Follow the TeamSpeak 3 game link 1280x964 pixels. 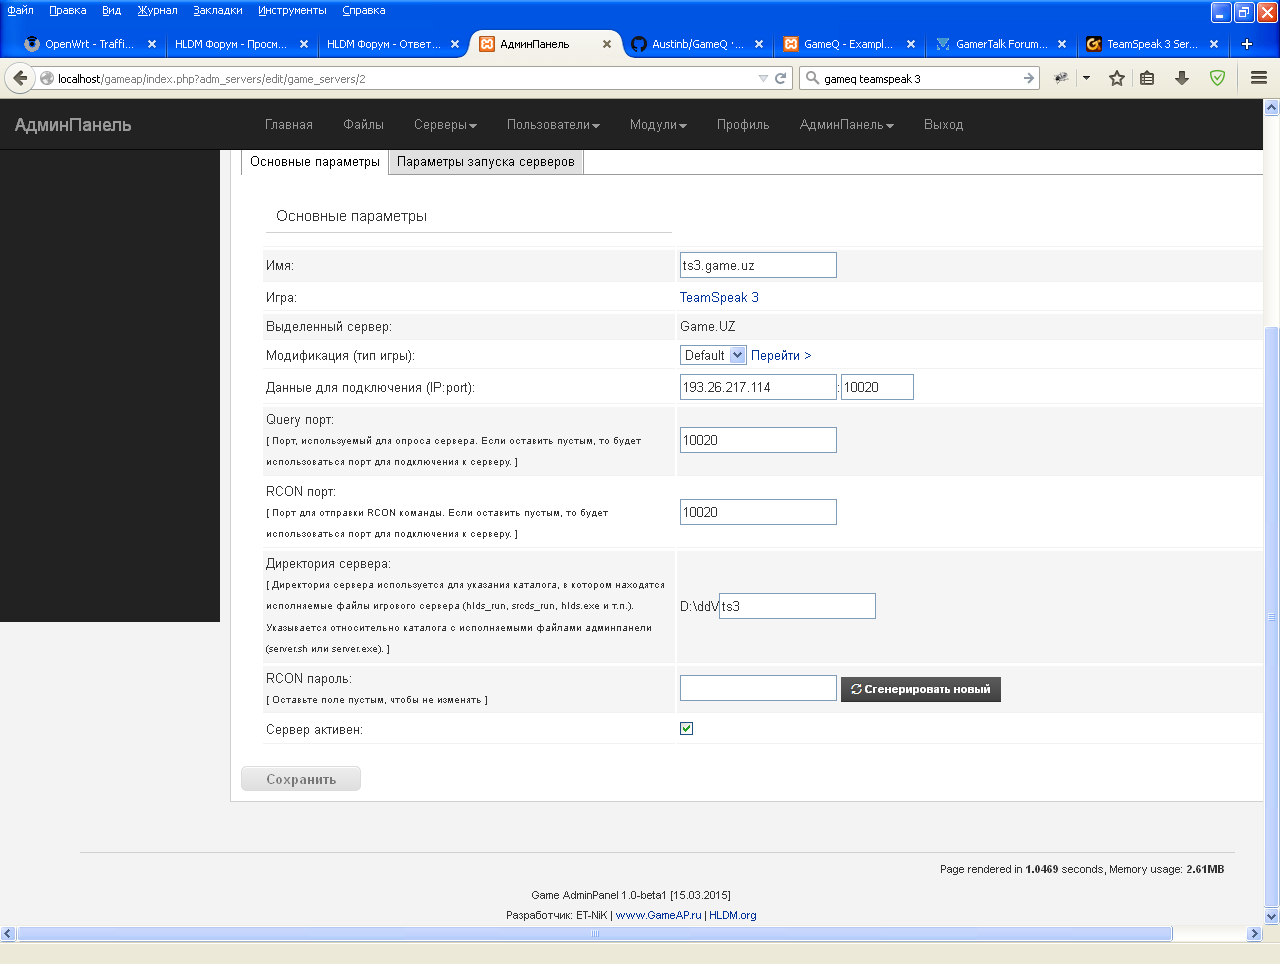(x=719, y=297)
